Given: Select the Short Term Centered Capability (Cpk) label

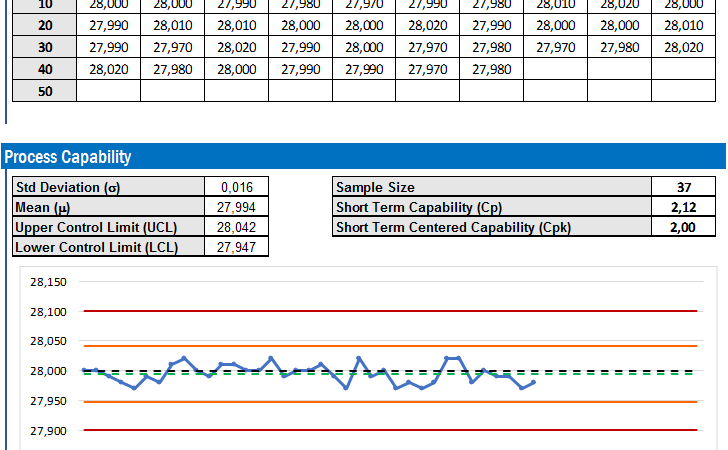Looking at the screenshot, I should [x=492, y=227].
